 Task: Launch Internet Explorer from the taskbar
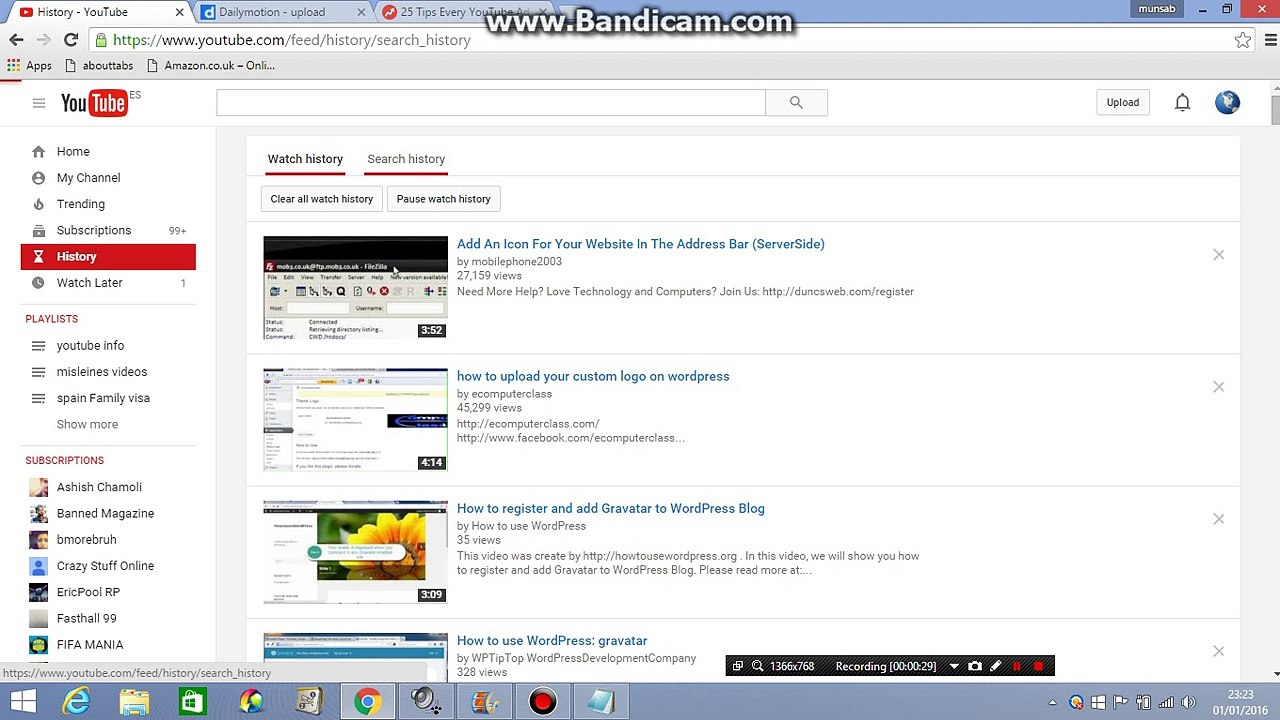(77, 702)
